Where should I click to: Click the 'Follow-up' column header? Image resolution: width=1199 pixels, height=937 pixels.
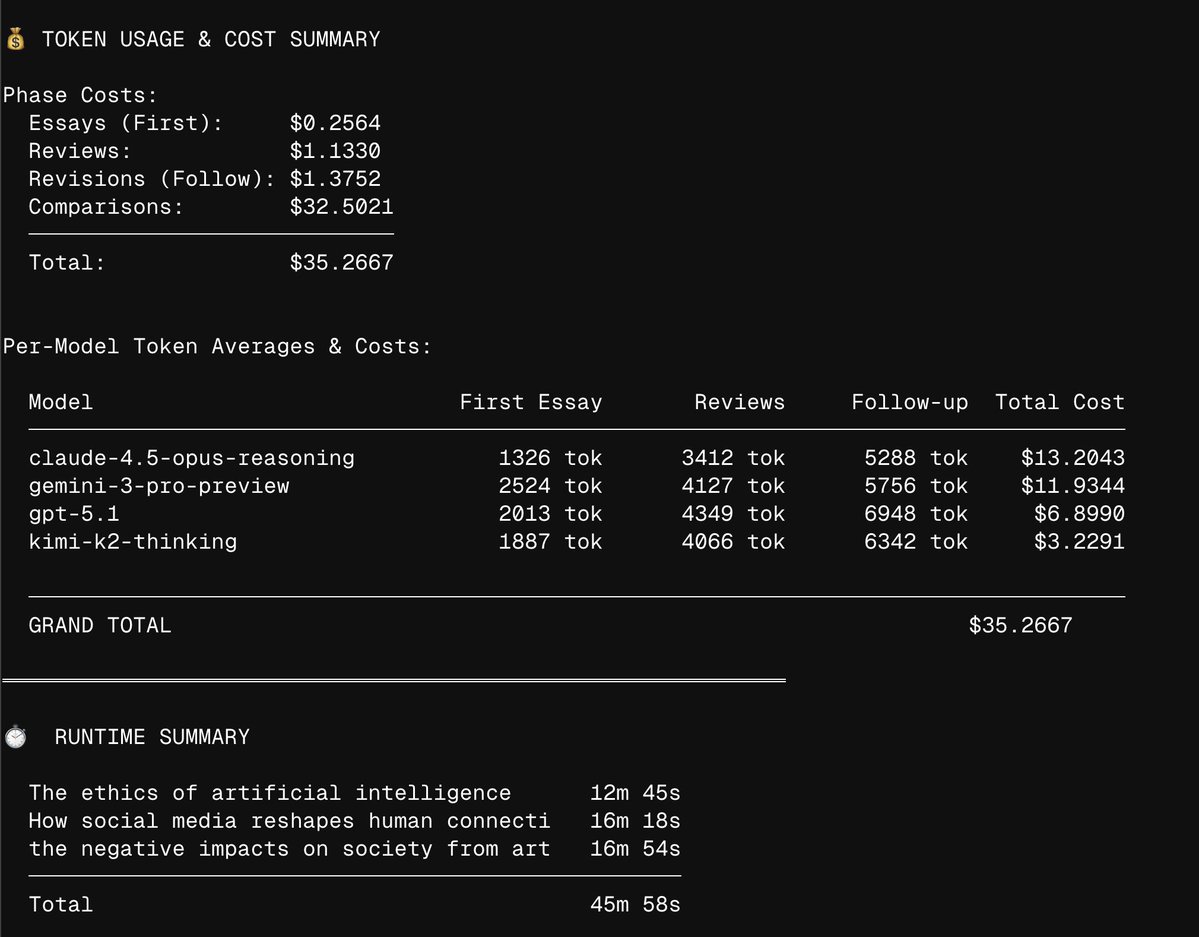point(909,402)
